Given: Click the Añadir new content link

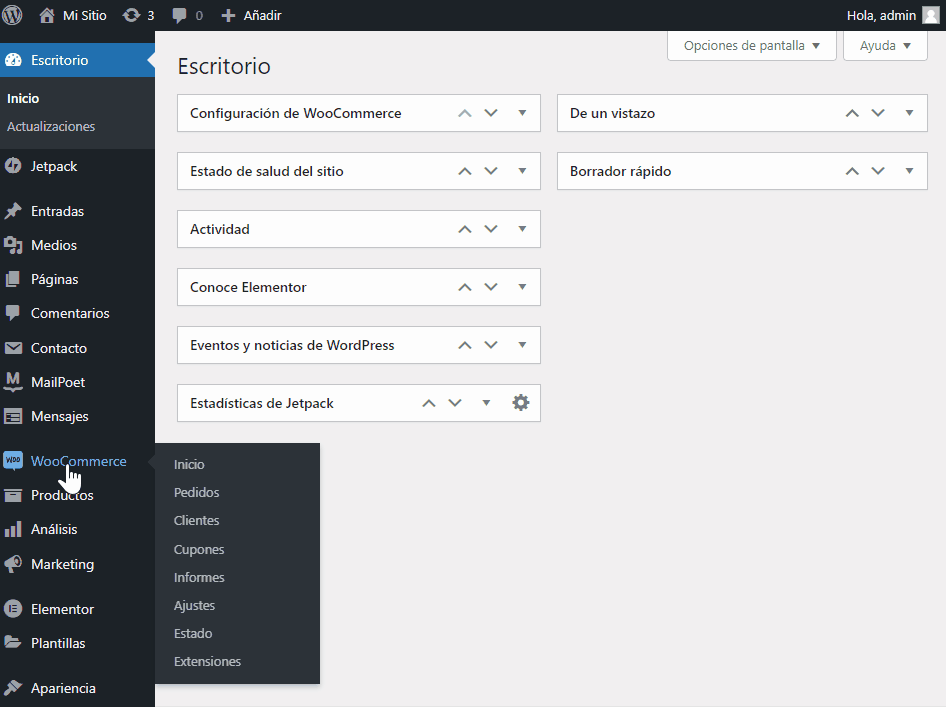Looking at the screenshot, I should tap(262, 16).
